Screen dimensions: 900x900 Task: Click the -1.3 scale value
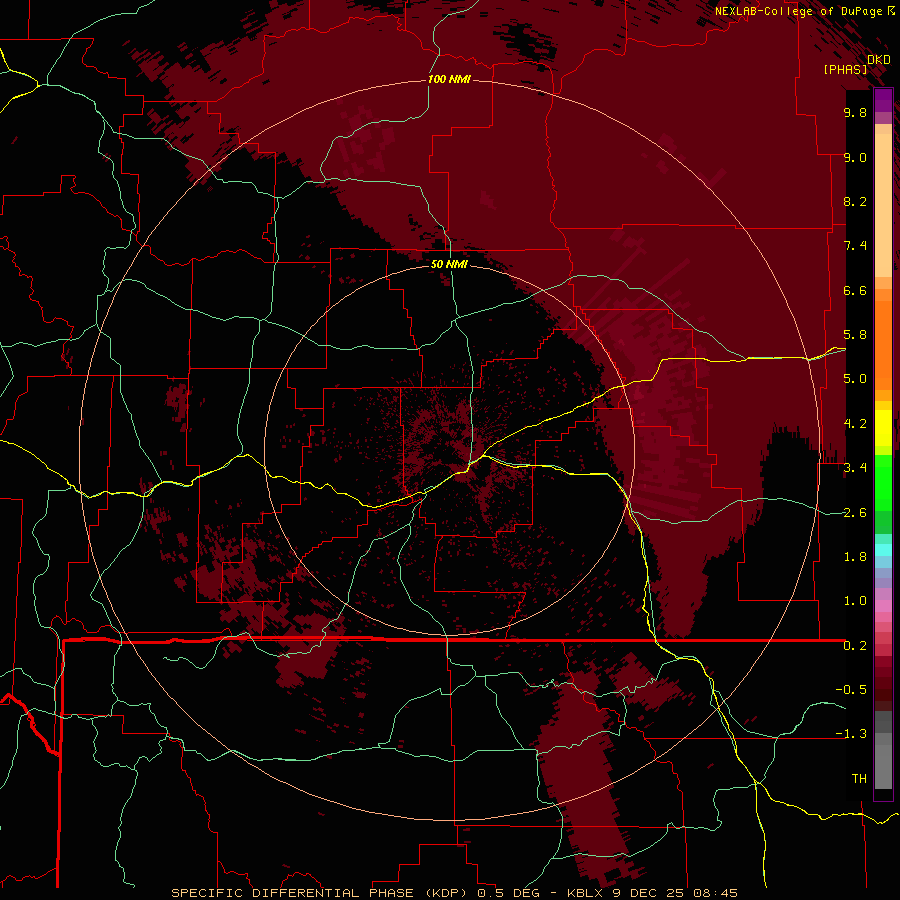pos(851,734)
